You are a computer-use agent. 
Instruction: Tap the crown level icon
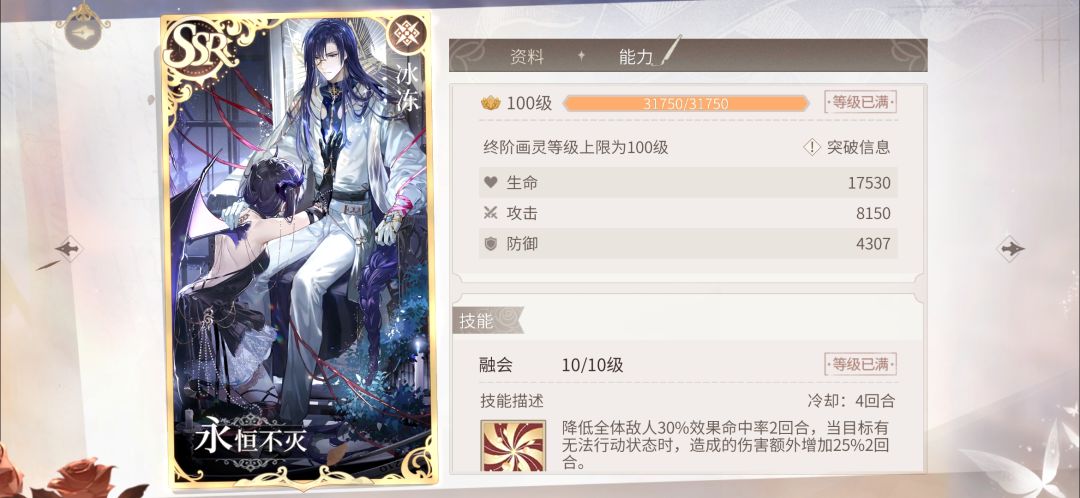tap(490, 103)
